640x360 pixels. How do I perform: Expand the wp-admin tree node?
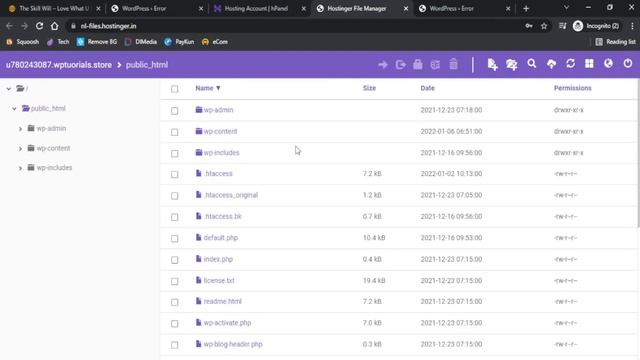20,129
